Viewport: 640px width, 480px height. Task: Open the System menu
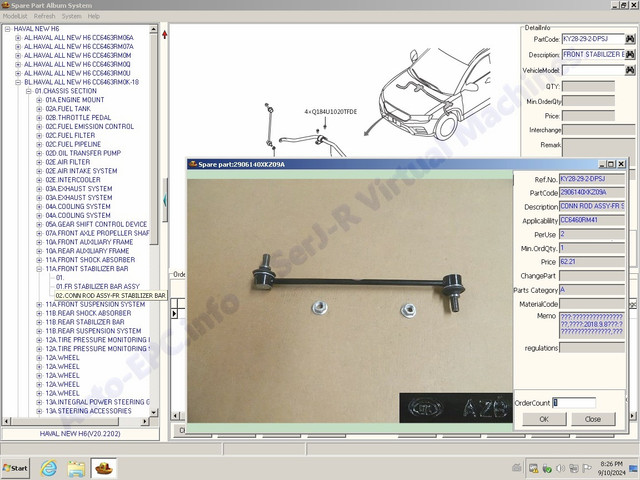coord(71,16)
